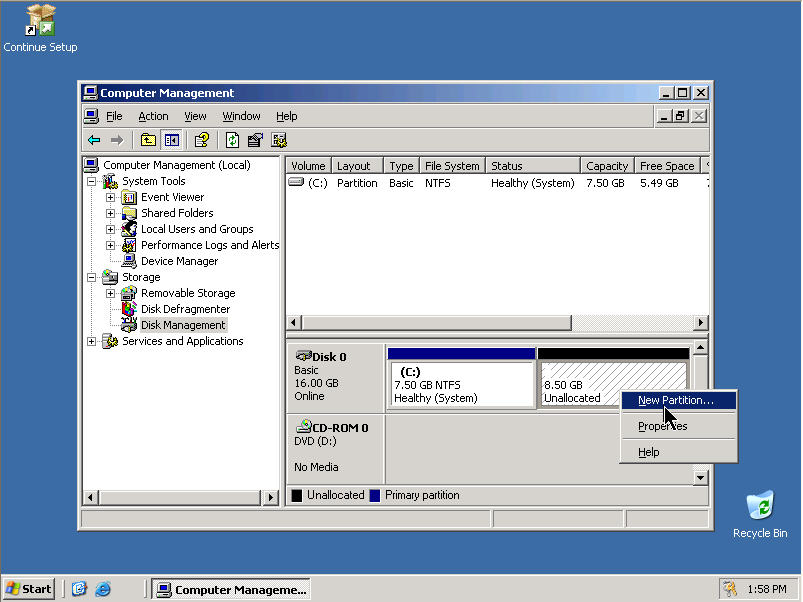Click the disk pane scroll up arrow
This screenshot has height=602, width=803.
(x=700, y=348)
